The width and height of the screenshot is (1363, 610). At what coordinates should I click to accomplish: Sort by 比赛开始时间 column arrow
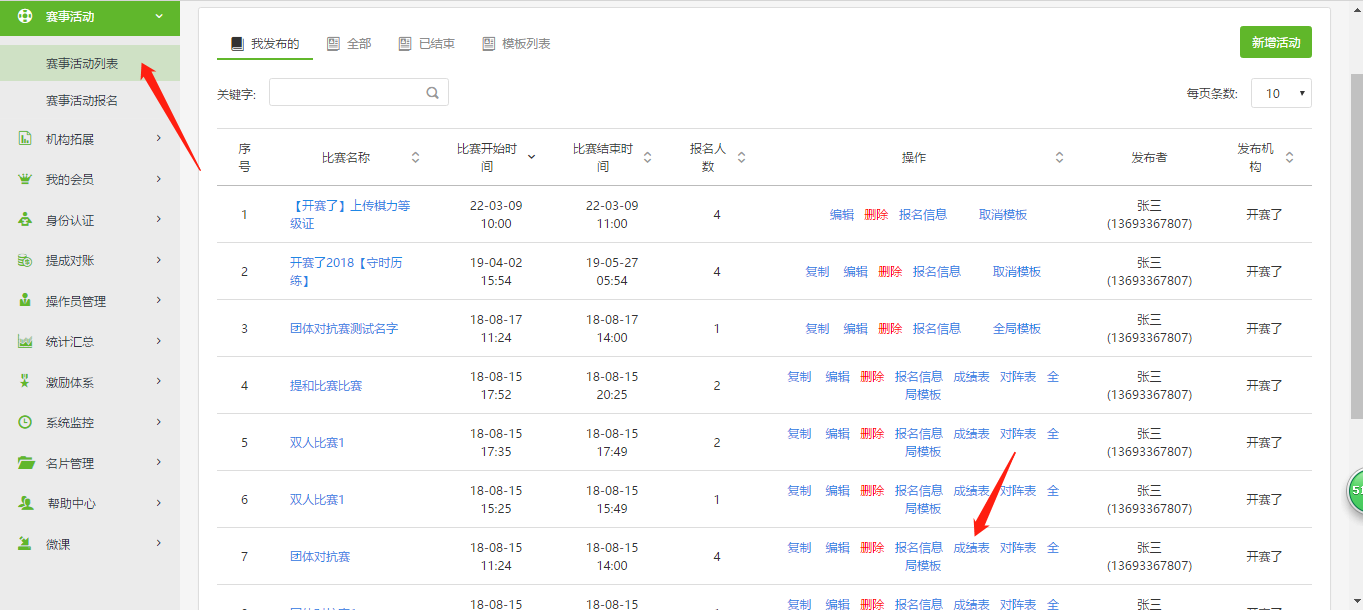click(531, 158)
